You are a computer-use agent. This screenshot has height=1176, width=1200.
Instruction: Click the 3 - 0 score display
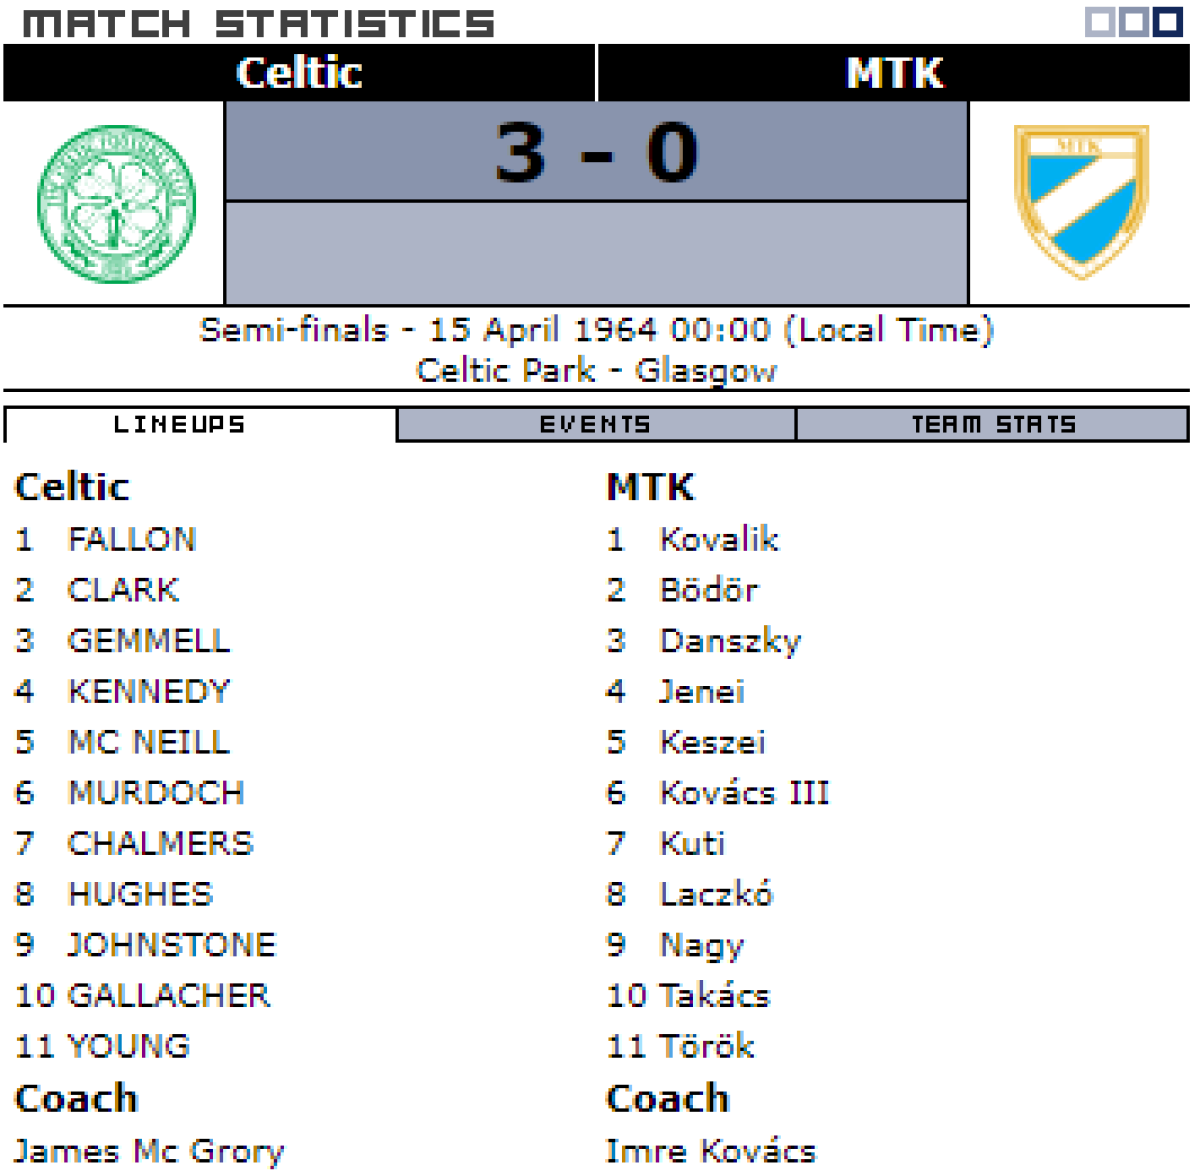coord(596,153)
